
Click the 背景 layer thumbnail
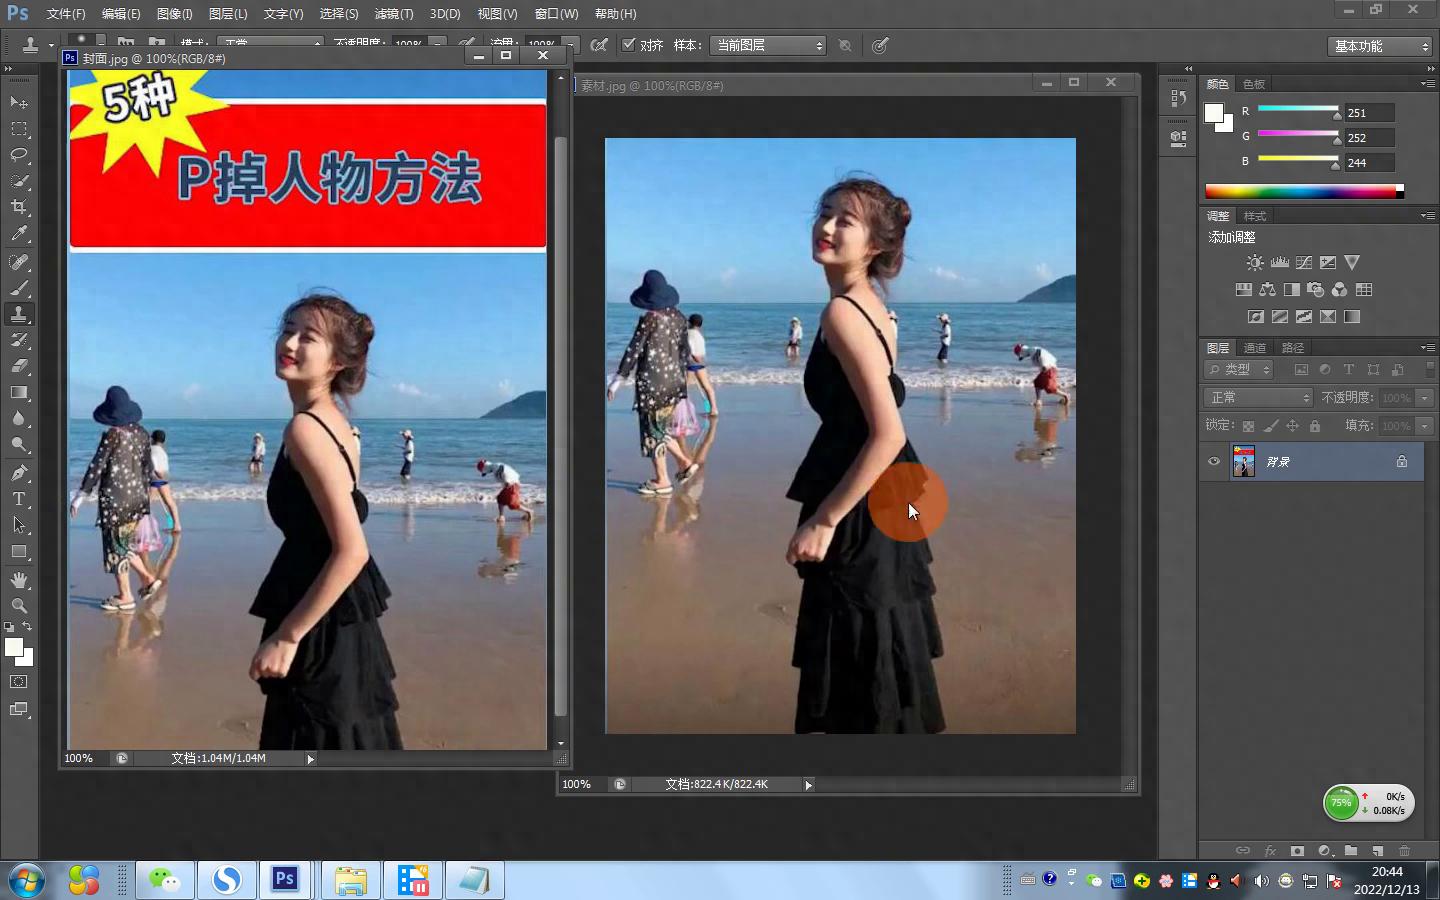click(x=1243, y=462)
